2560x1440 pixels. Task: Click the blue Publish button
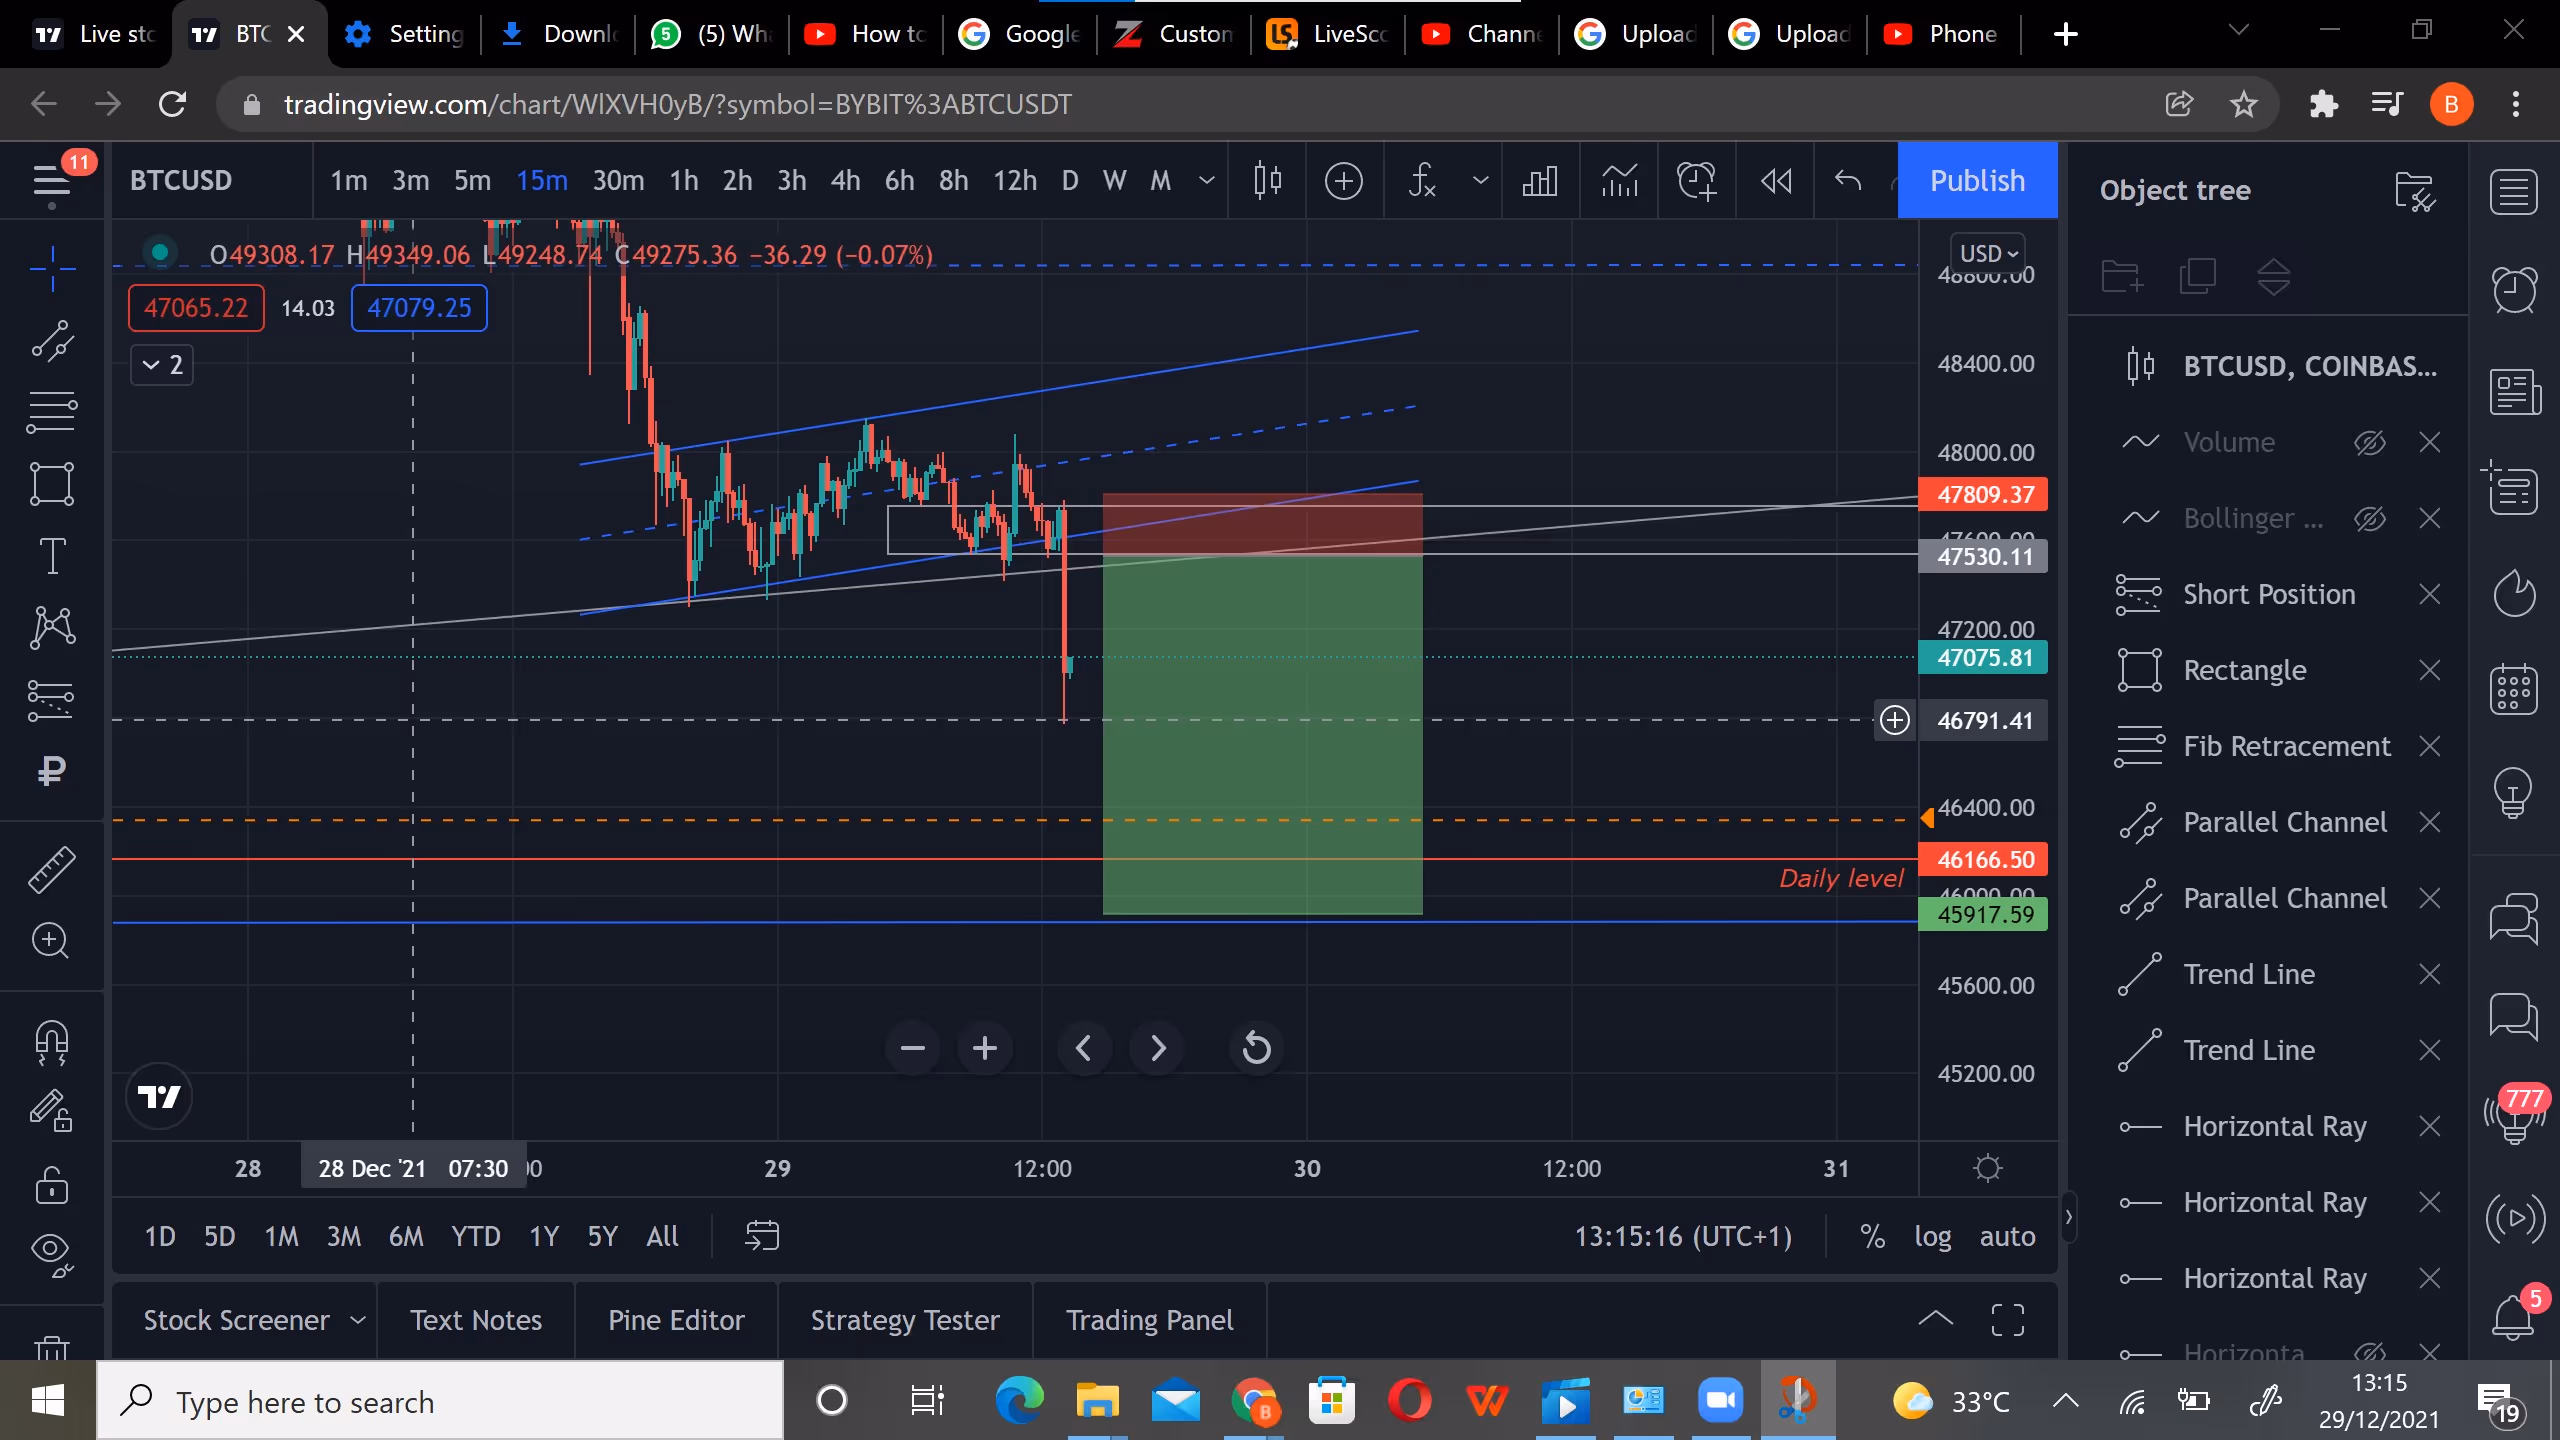(1977, 180)
